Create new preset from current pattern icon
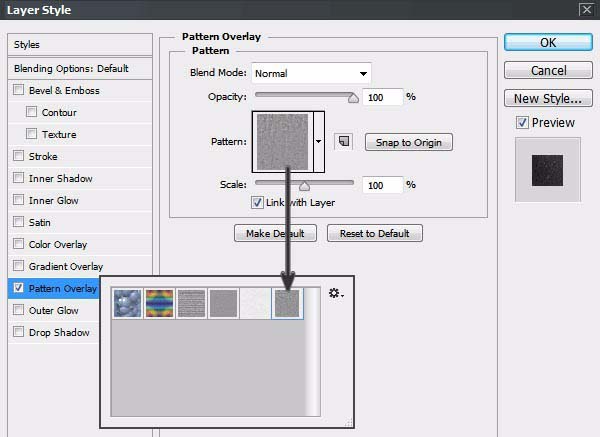 click(x=344, y=142)
